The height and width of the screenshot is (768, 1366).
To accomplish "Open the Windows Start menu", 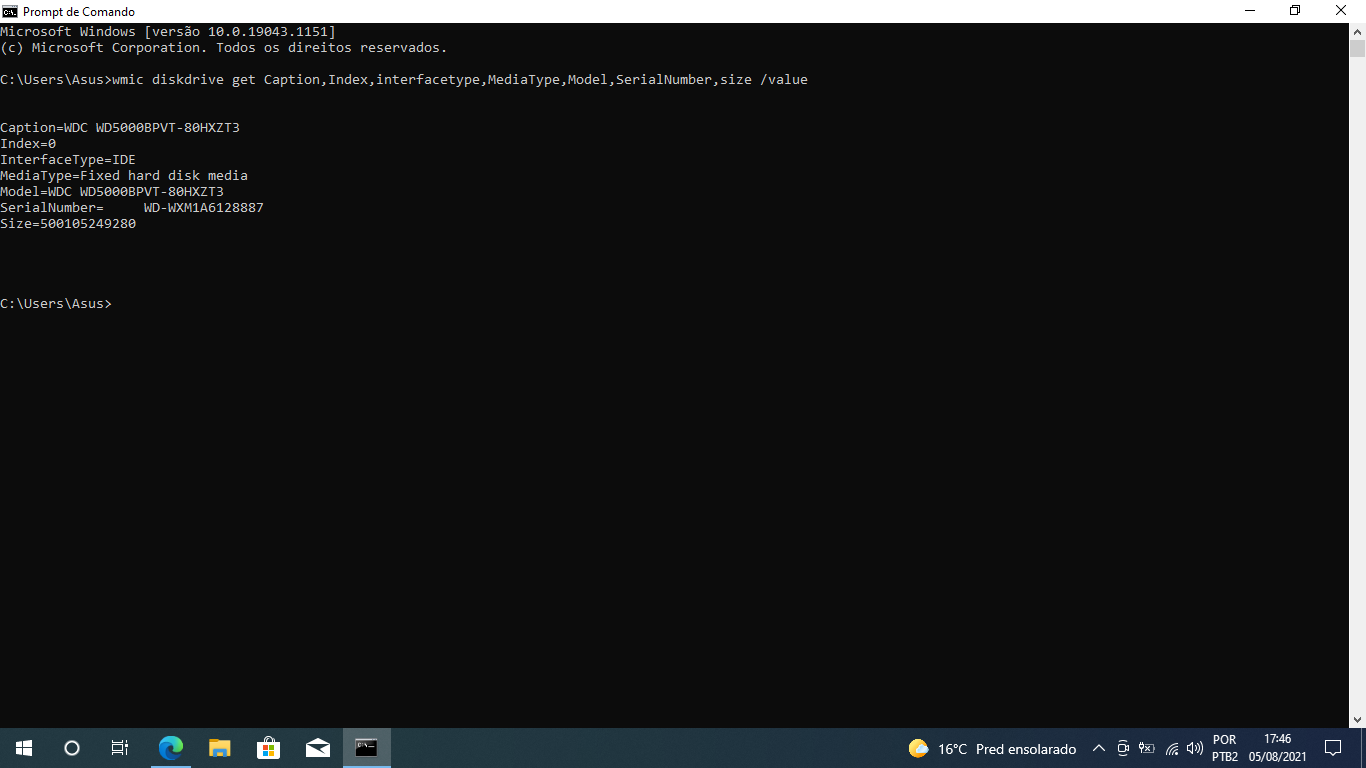I will (x=24, y=748).
